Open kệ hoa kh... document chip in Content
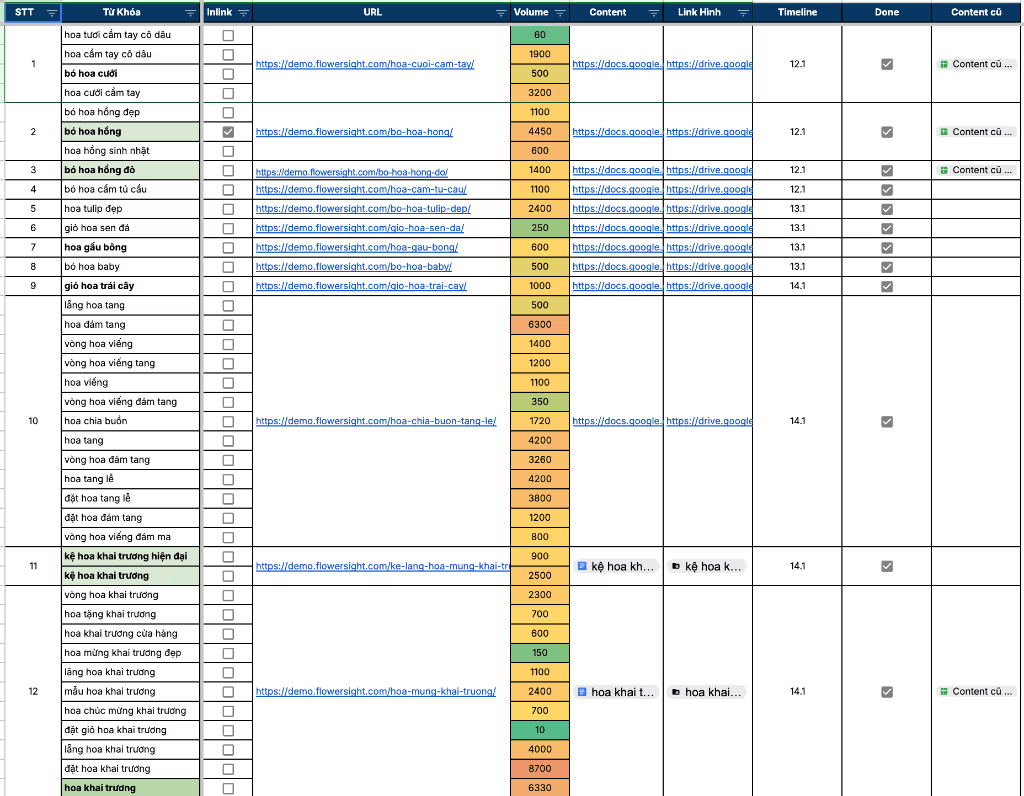The image size is (1024, 796). pyautogui.click(x=616, y=567)
